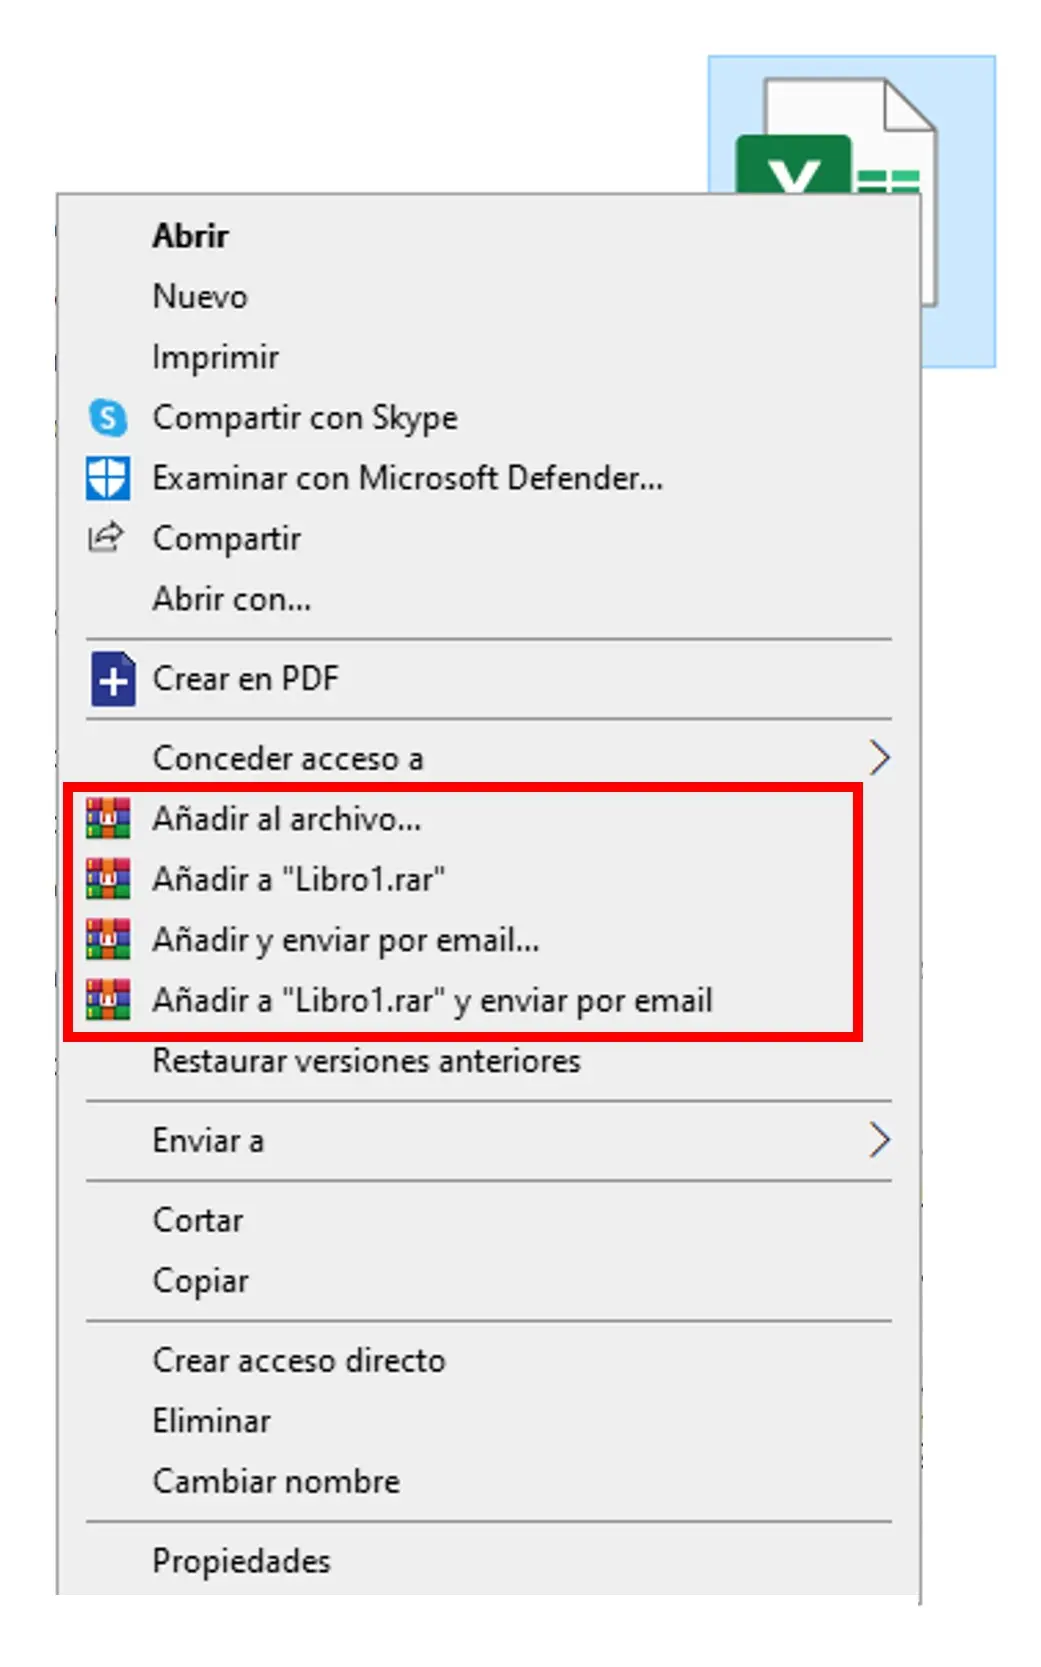Choose Cortar from the menu
Screen dimensions: 1041x1667
point(198,1221)
